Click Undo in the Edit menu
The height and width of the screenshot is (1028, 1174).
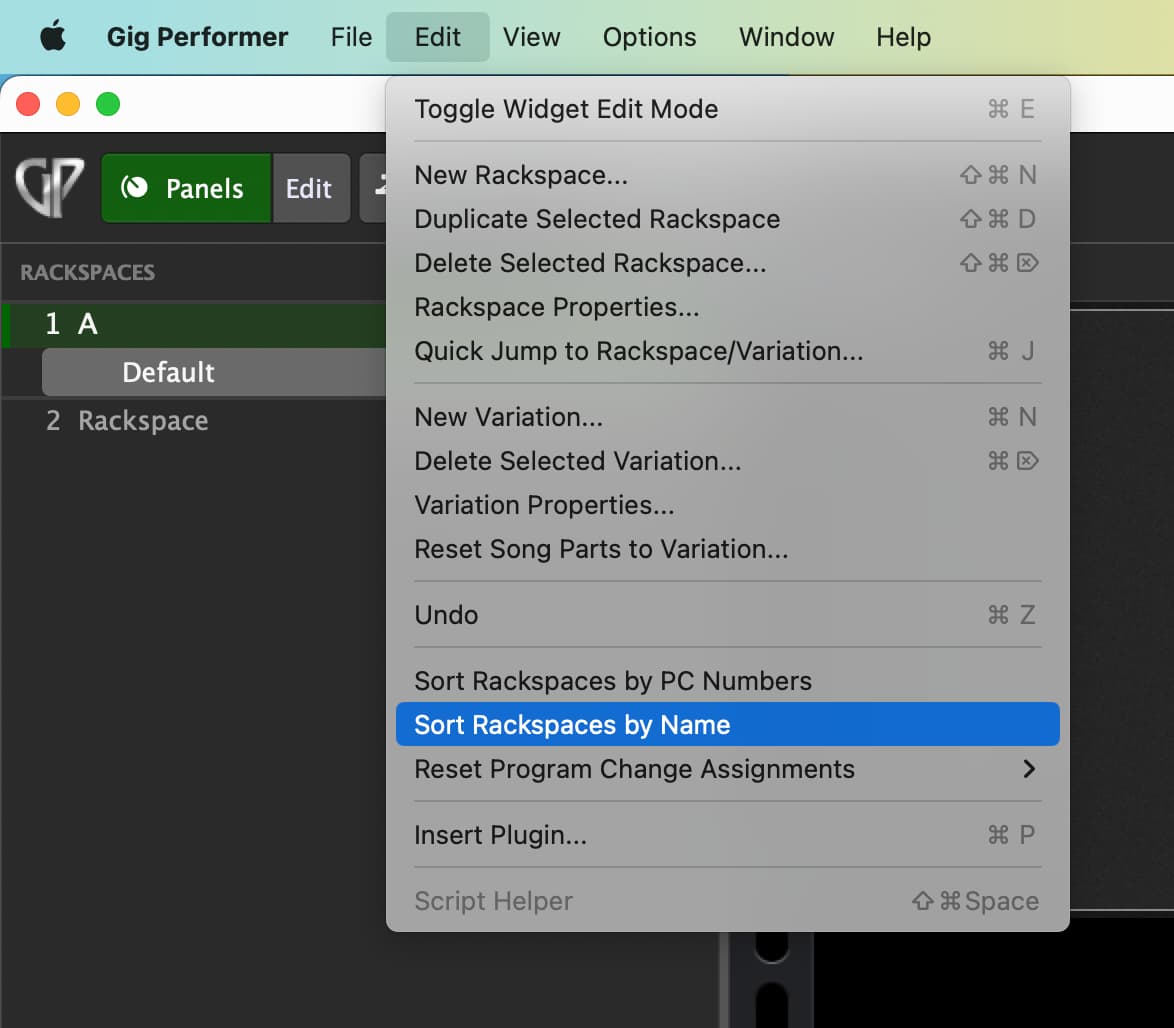(446, 615)
